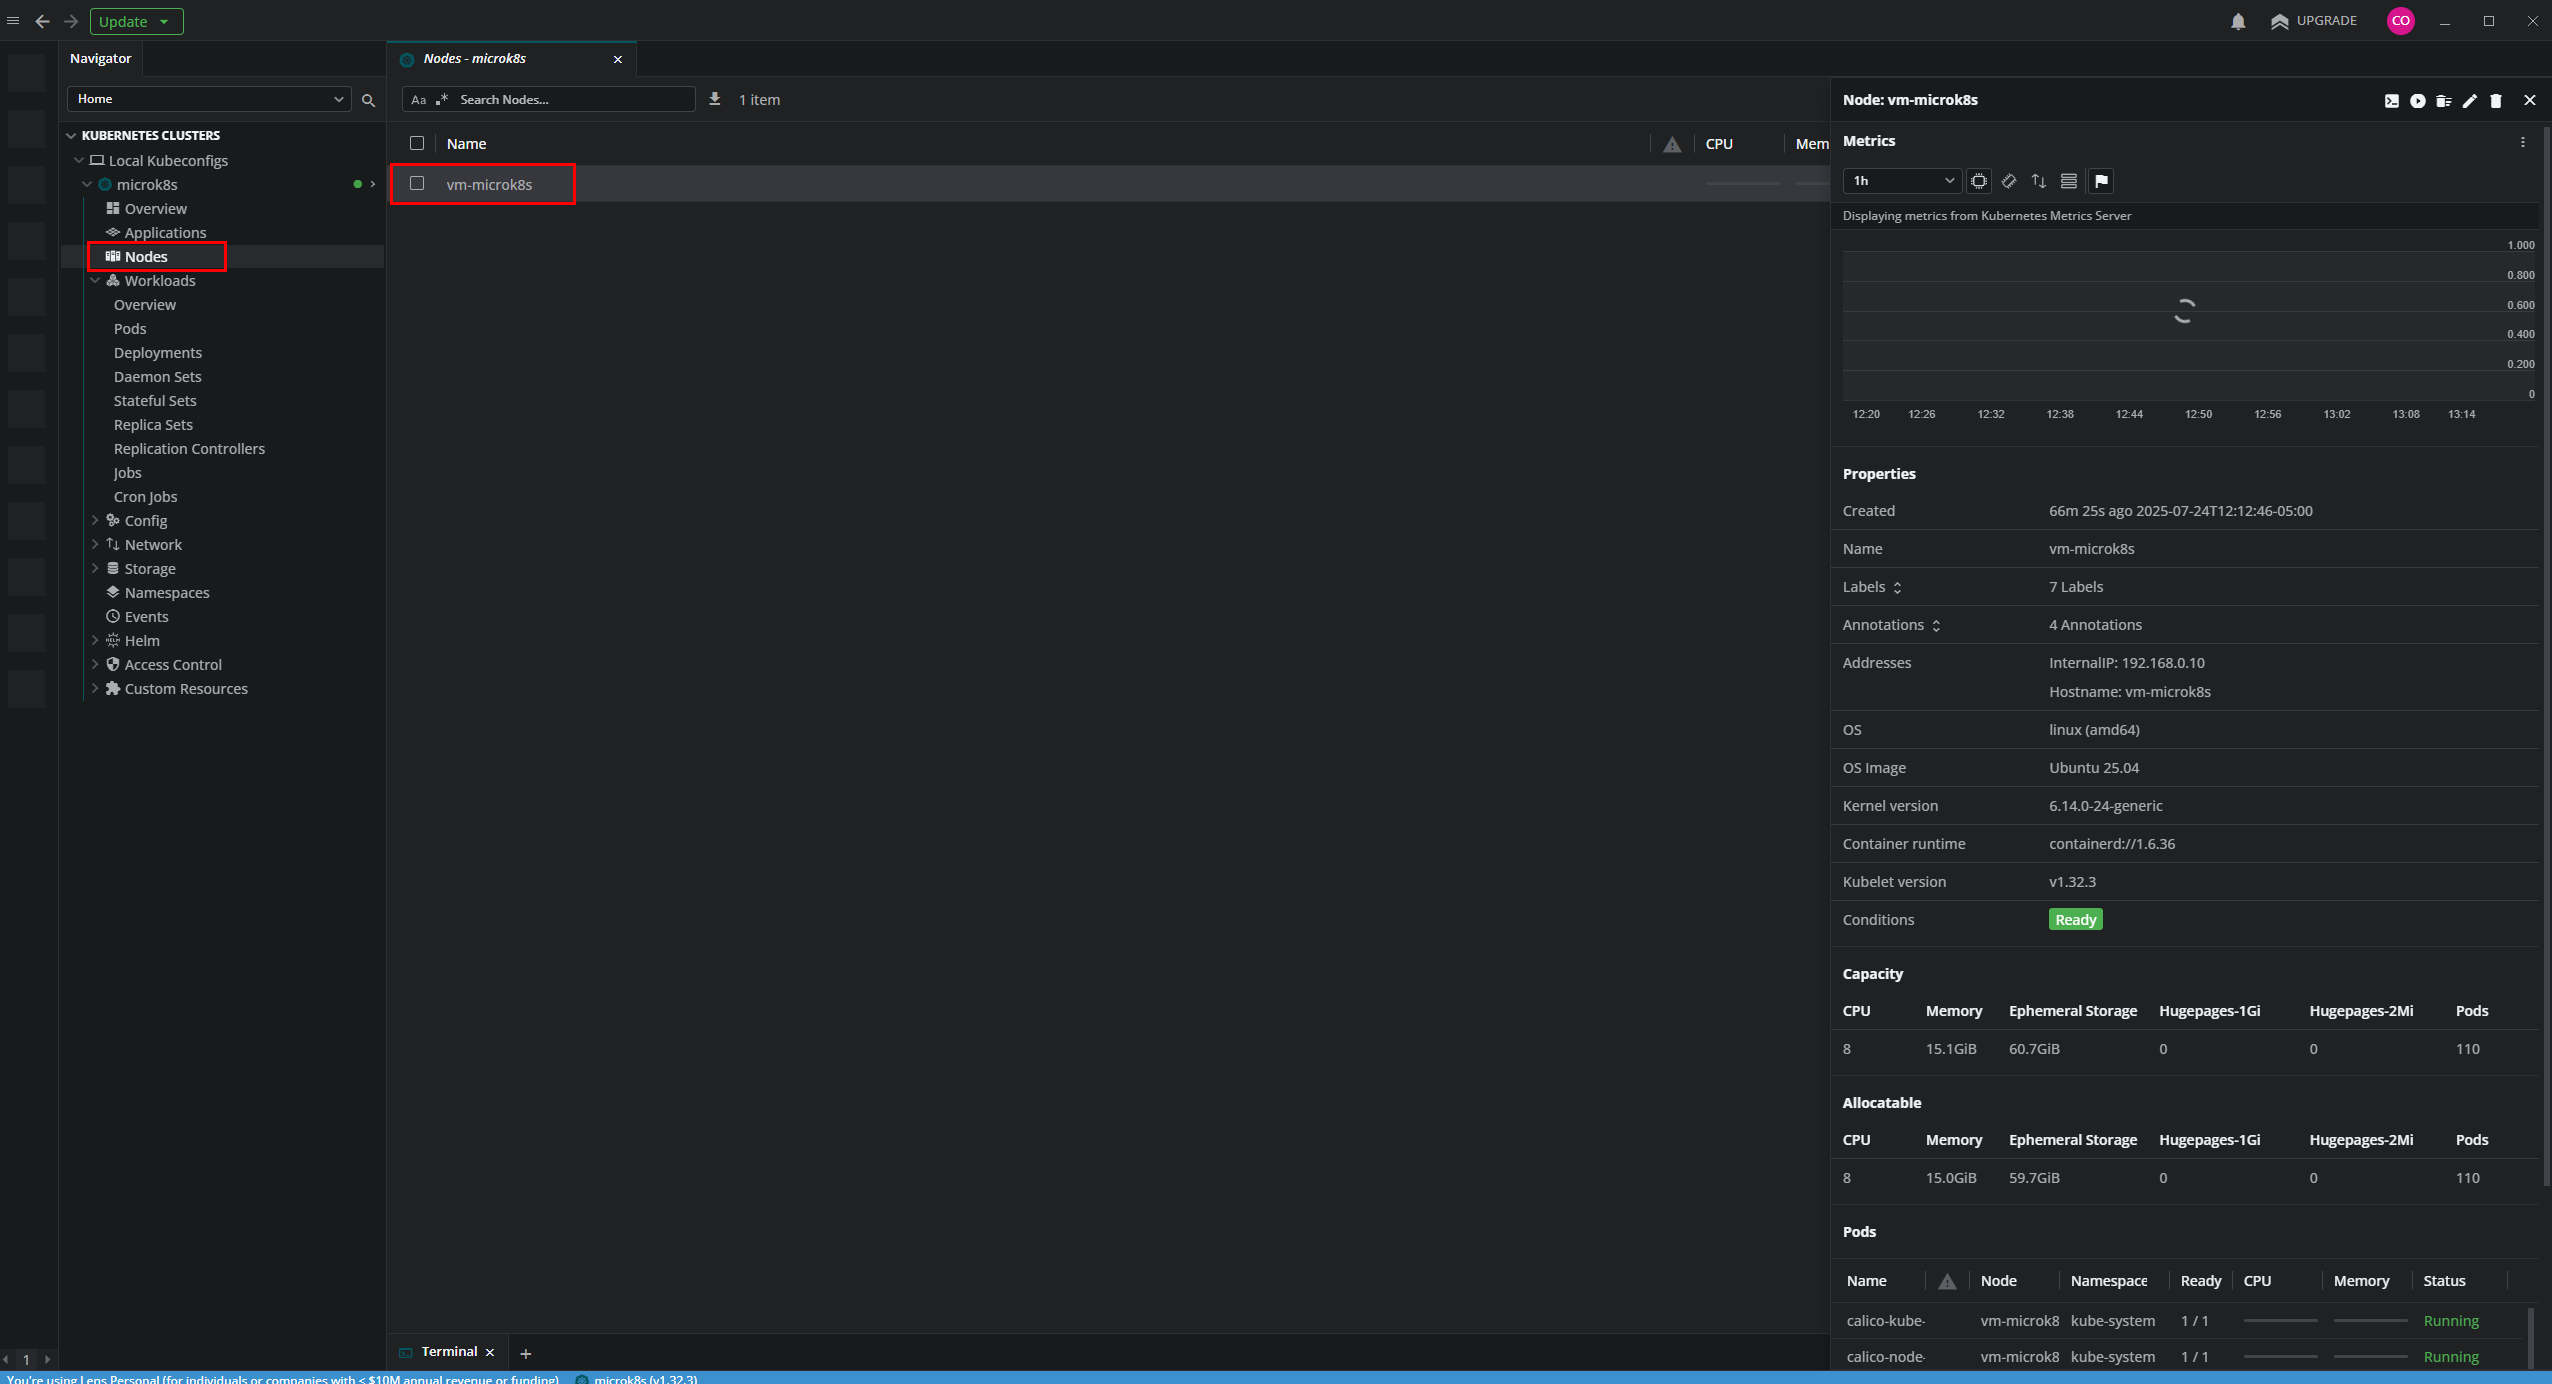Viewport: 2552px width, 1384px height.
Task: Expand the Custom Resources section
Action: (x=95, y=688)
